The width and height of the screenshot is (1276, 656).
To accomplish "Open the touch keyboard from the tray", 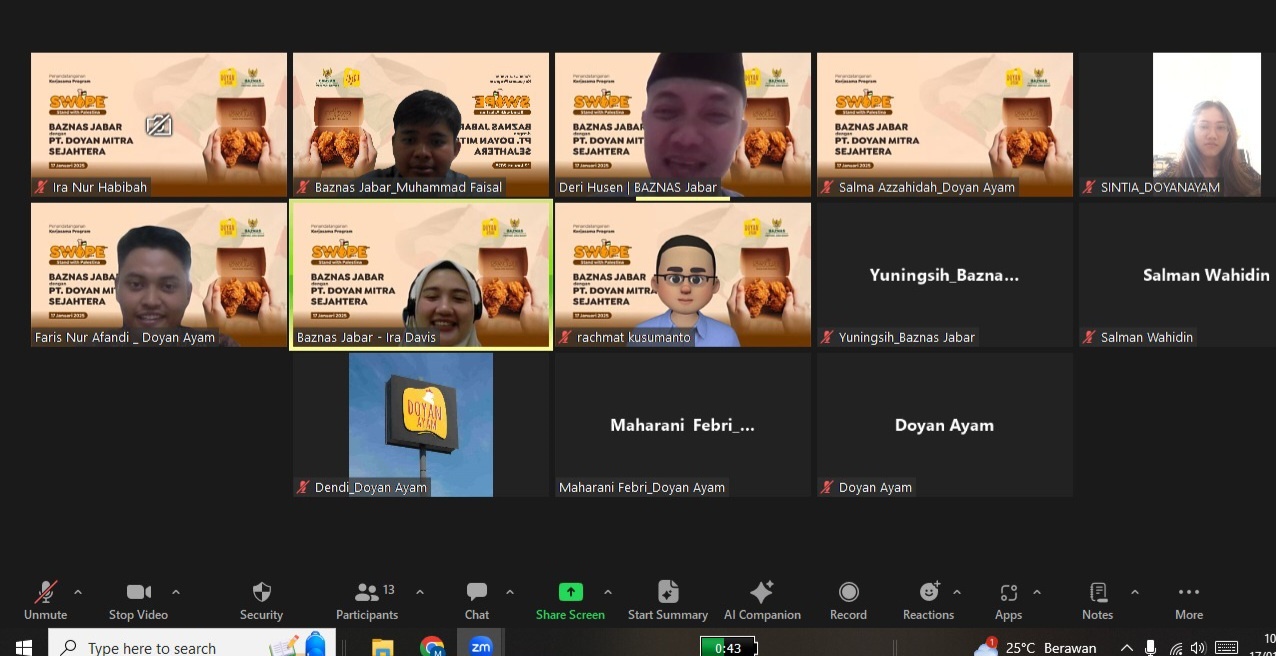I will (1227, 648).
